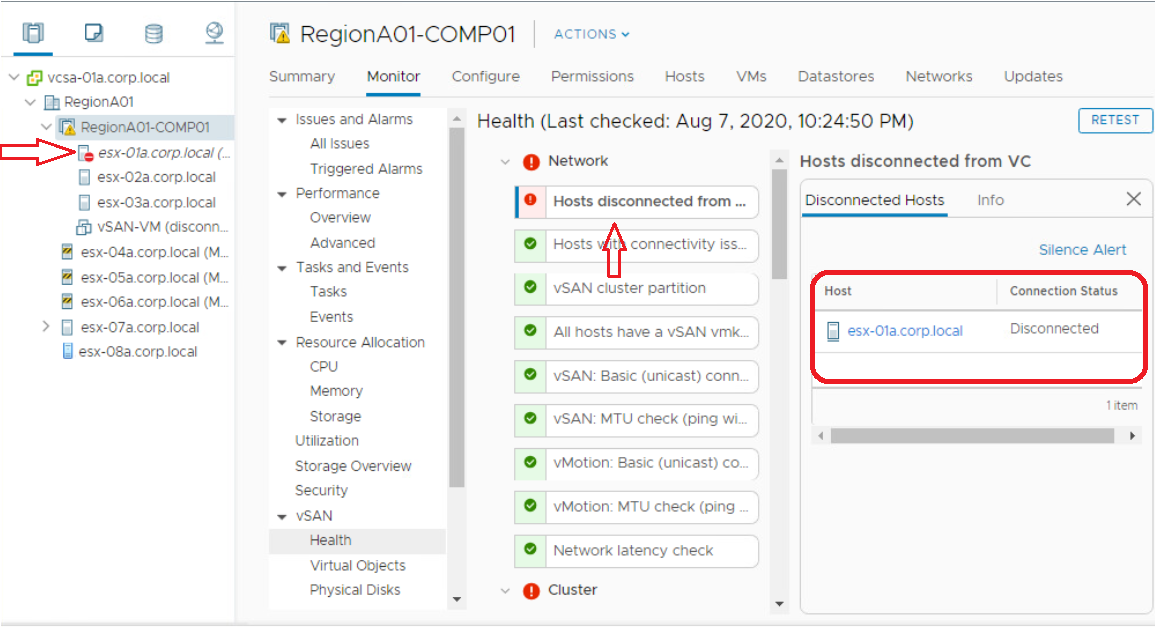Collapse the Network health group
This screenshot has height=628, width=1156.
(x=505, y=161)
